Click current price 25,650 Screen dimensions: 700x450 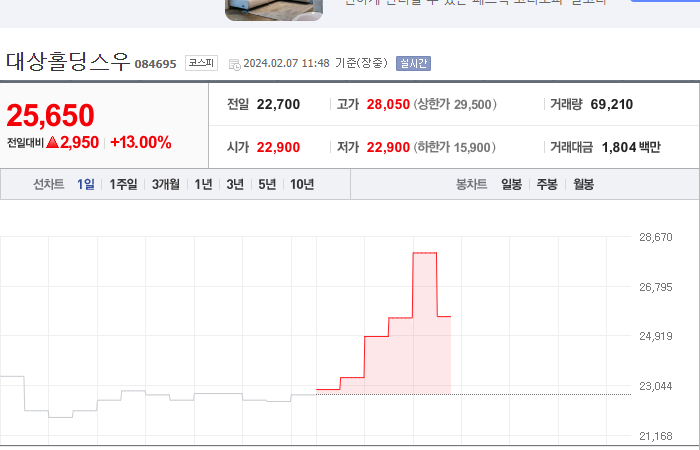tap(50, 115)
